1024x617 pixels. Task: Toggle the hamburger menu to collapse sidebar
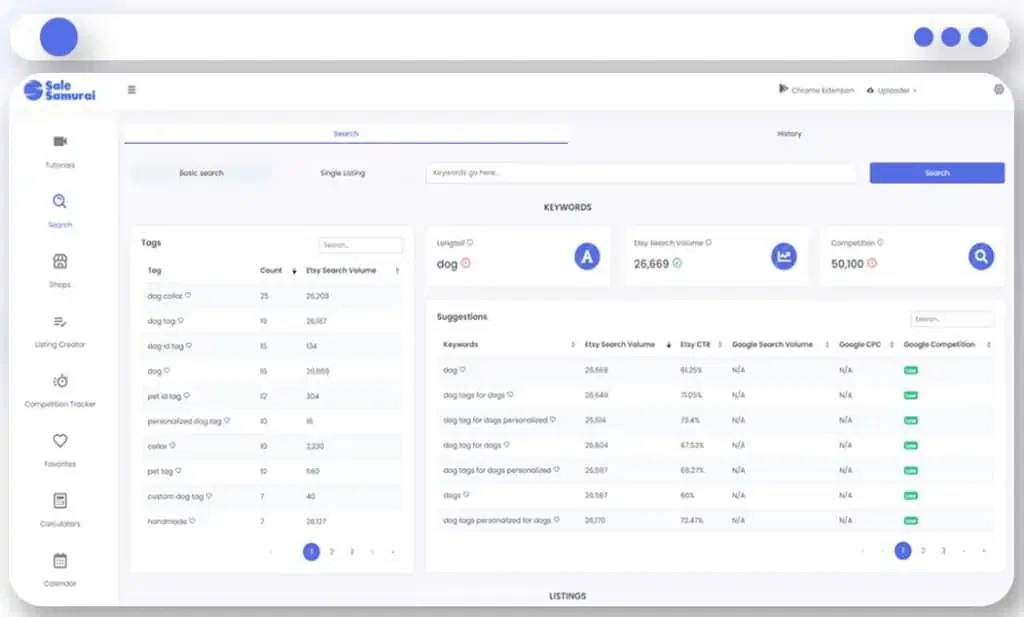point(132,90)
